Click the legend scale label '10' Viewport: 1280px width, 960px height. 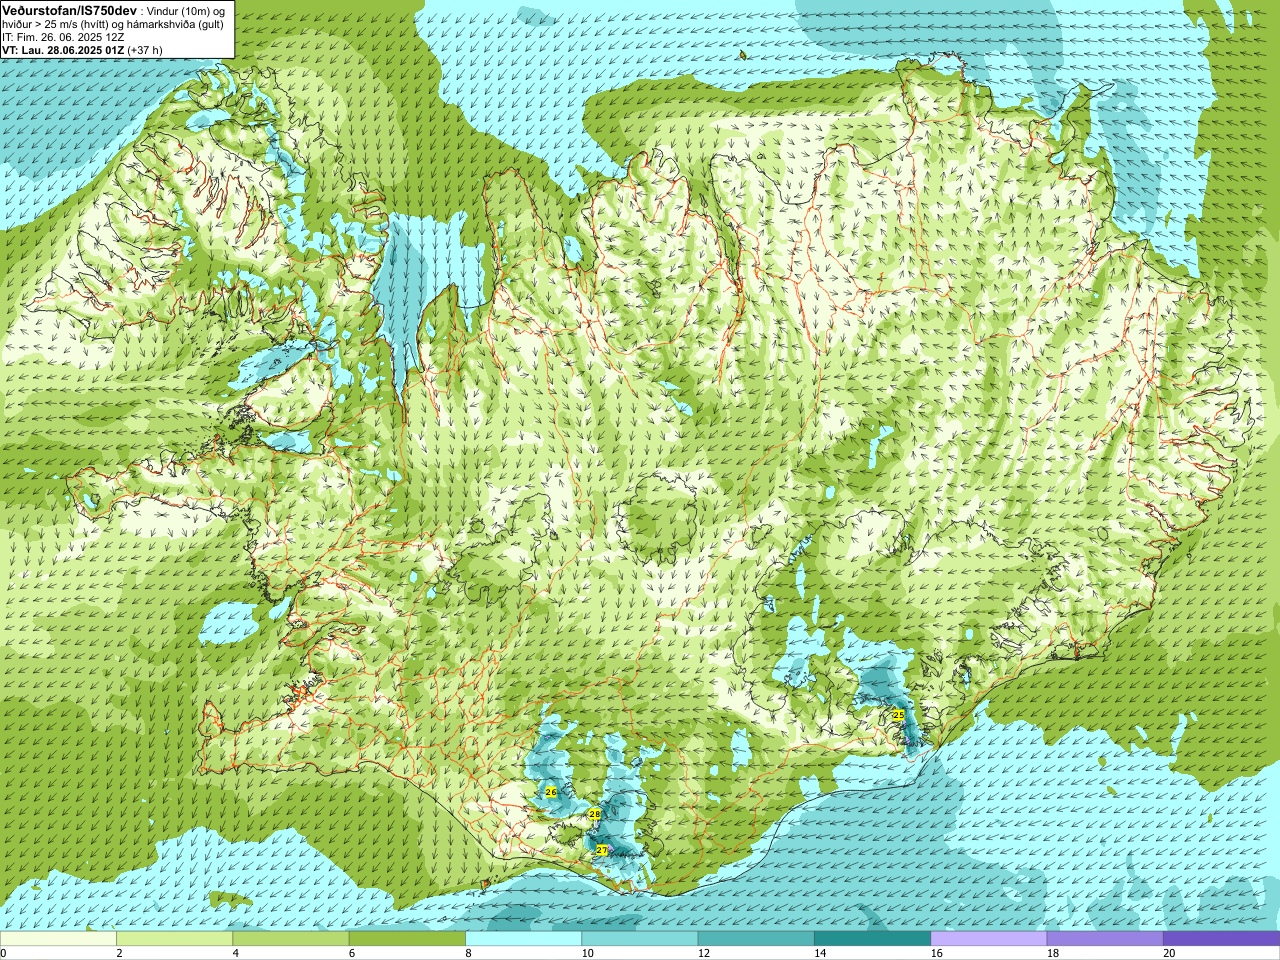point(587,953)
